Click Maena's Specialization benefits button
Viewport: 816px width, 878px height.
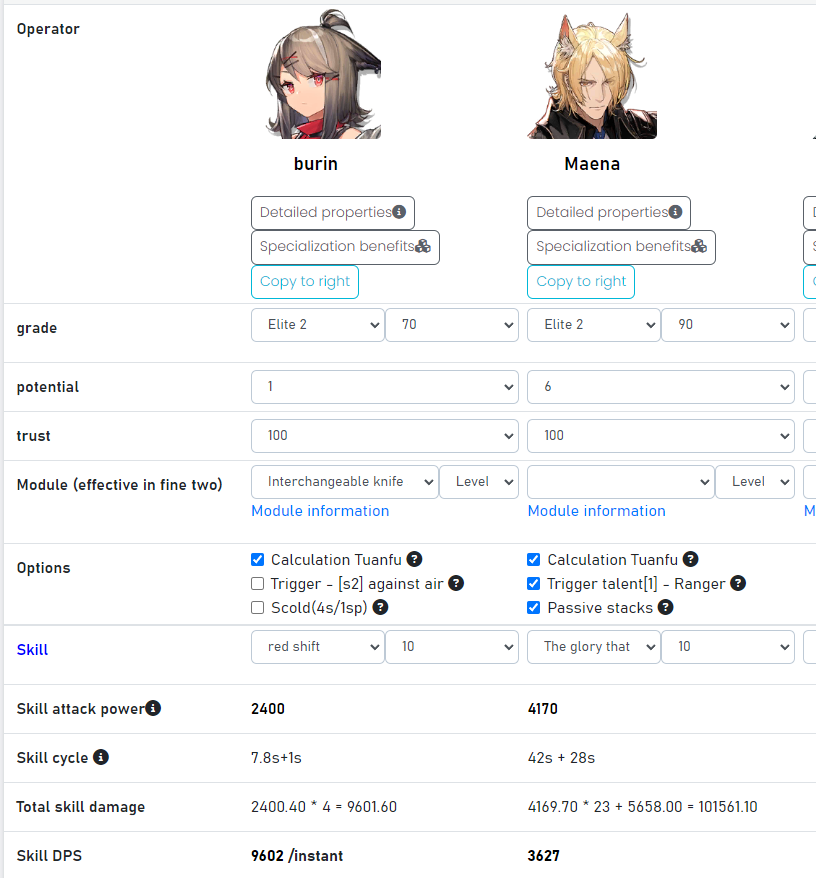(621, 247)
